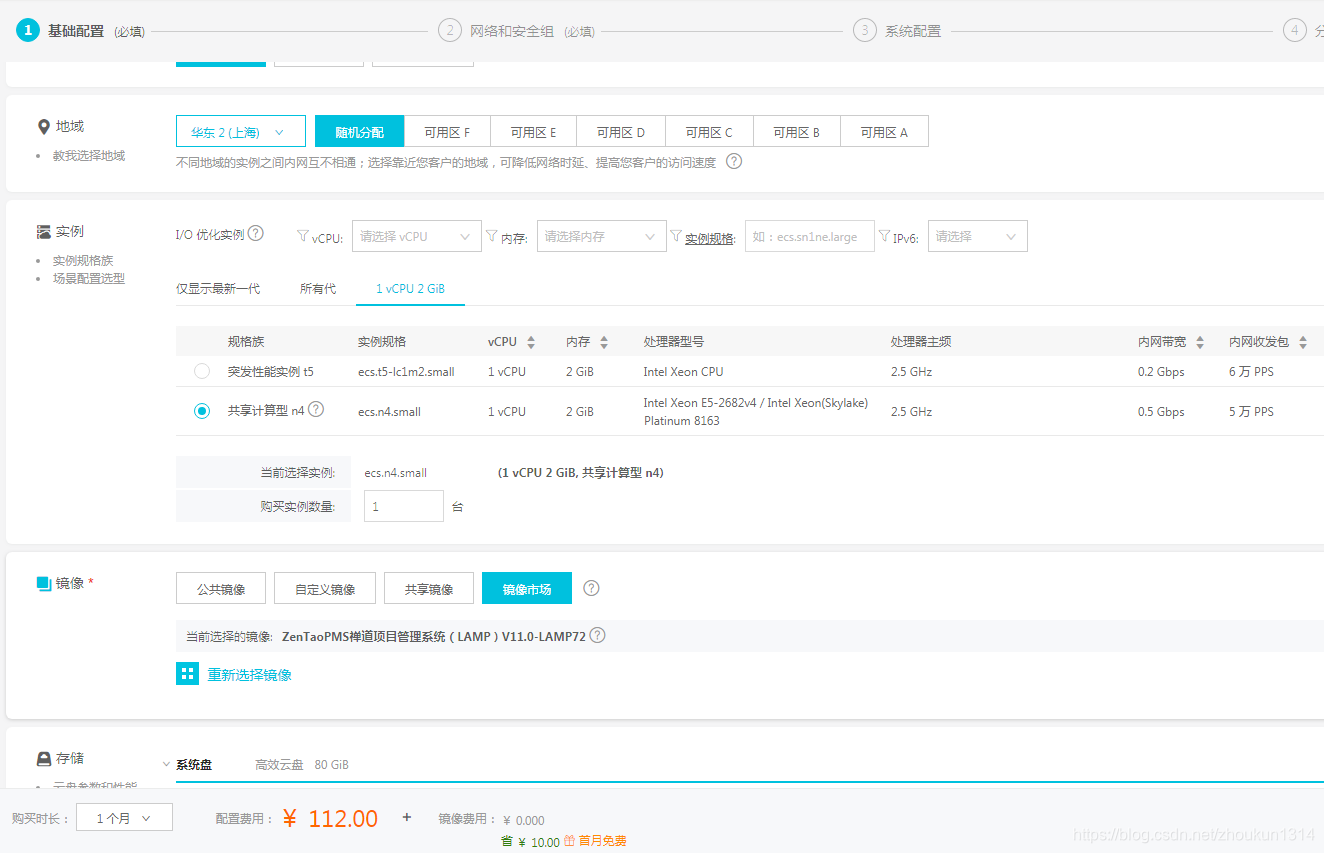Image resolution: width=1324 pixels, height=853 pixels.
Task: Click help icon next to region description
Action: [734, 161]
